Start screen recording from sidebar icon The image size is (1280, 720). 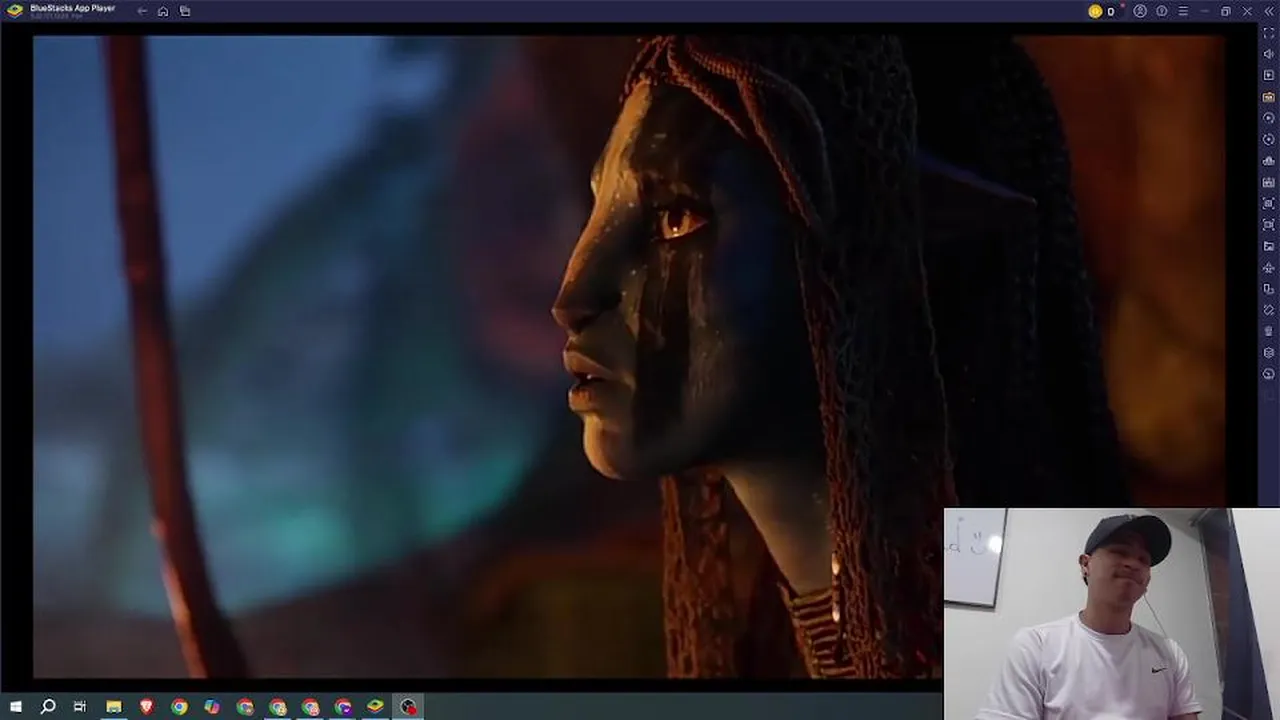click(x=1269, y=225)
